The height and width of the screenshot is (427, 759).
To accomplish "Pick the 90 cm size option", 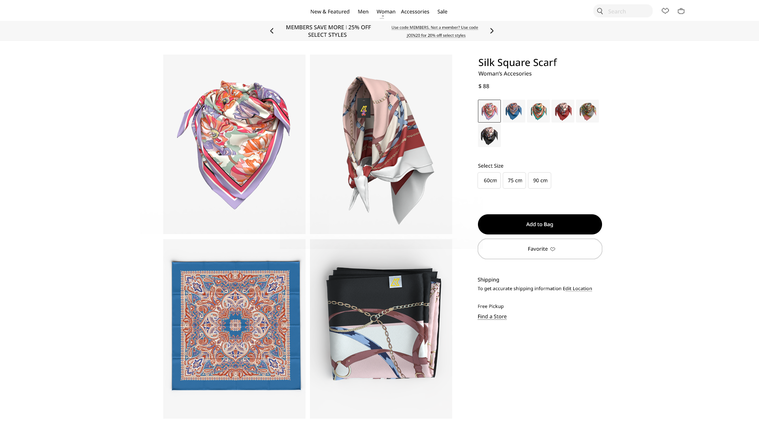I will [x=540, y=180].
